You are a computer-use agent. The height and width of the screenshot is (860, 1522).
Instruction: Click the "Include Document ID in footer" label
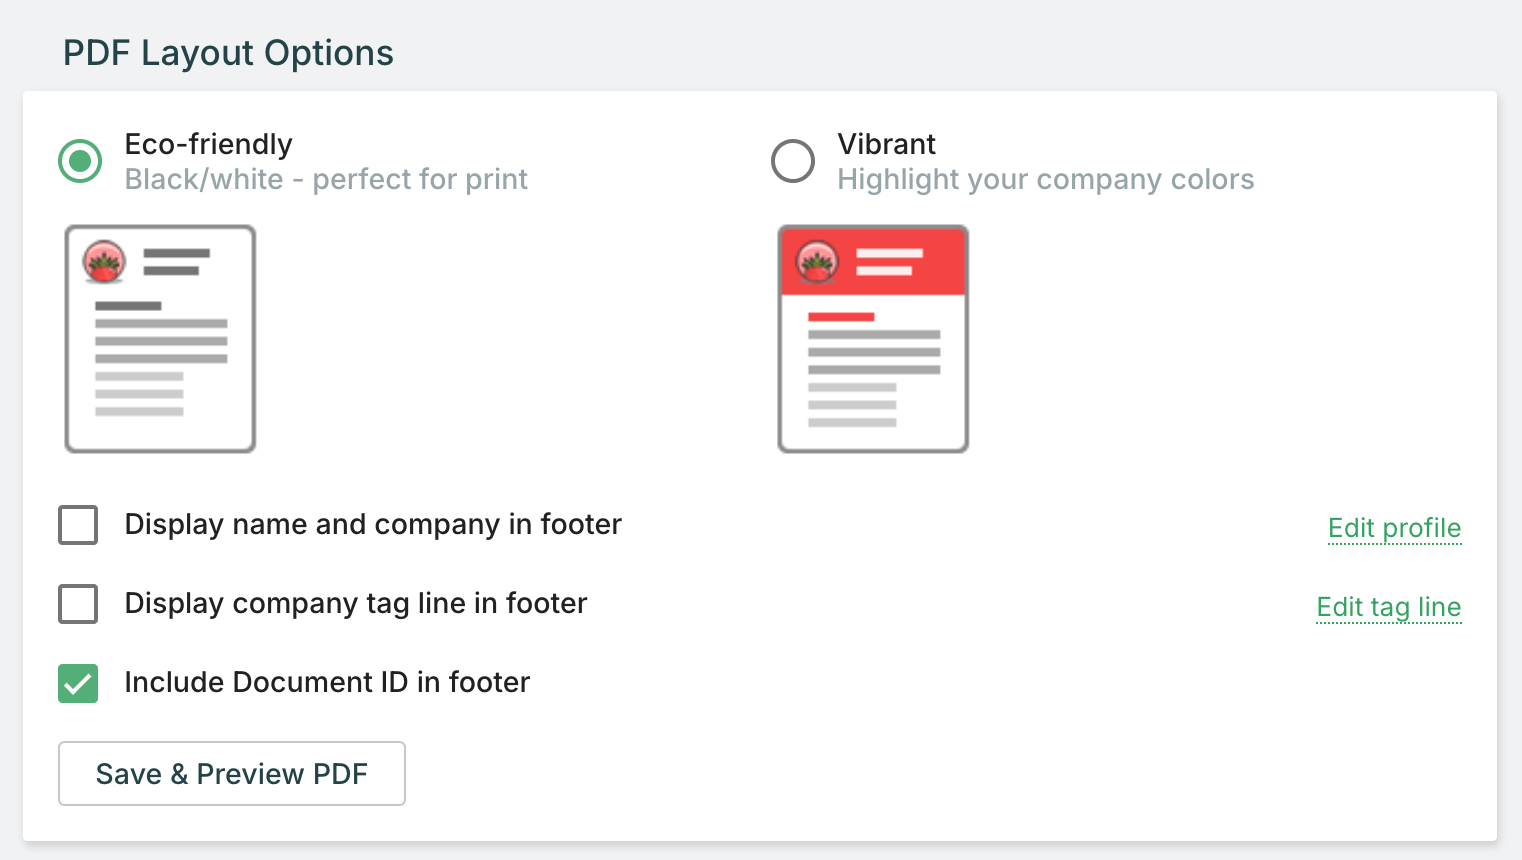point(327,683)
